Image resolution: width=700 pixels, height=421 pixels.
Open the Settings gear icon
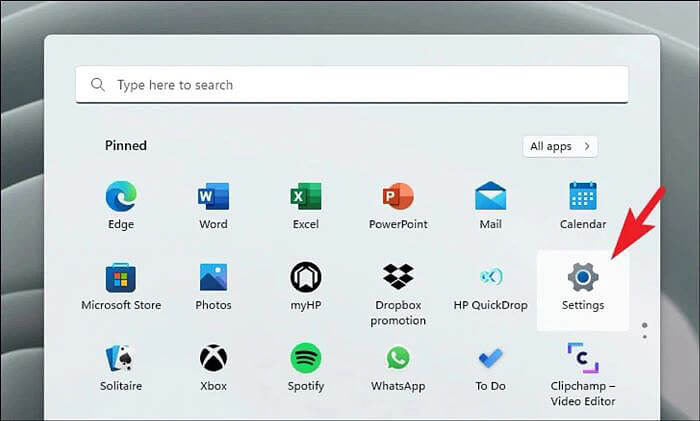[x=583, y=278]
